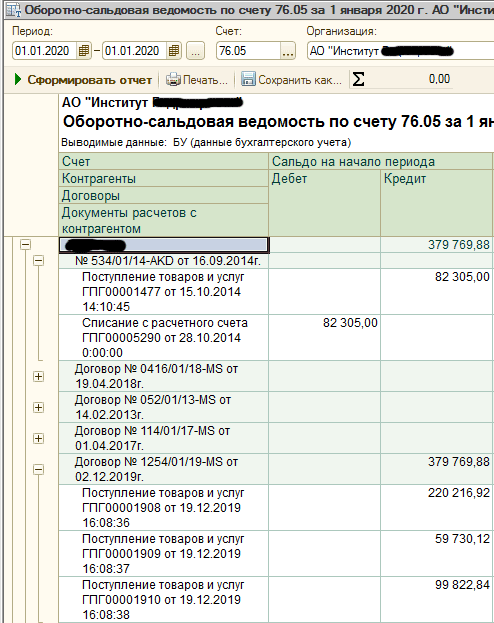Focus the Организация input field
The width and height of the screenshot is (494, 623).
pyautogui.click(x=400, y=51)
